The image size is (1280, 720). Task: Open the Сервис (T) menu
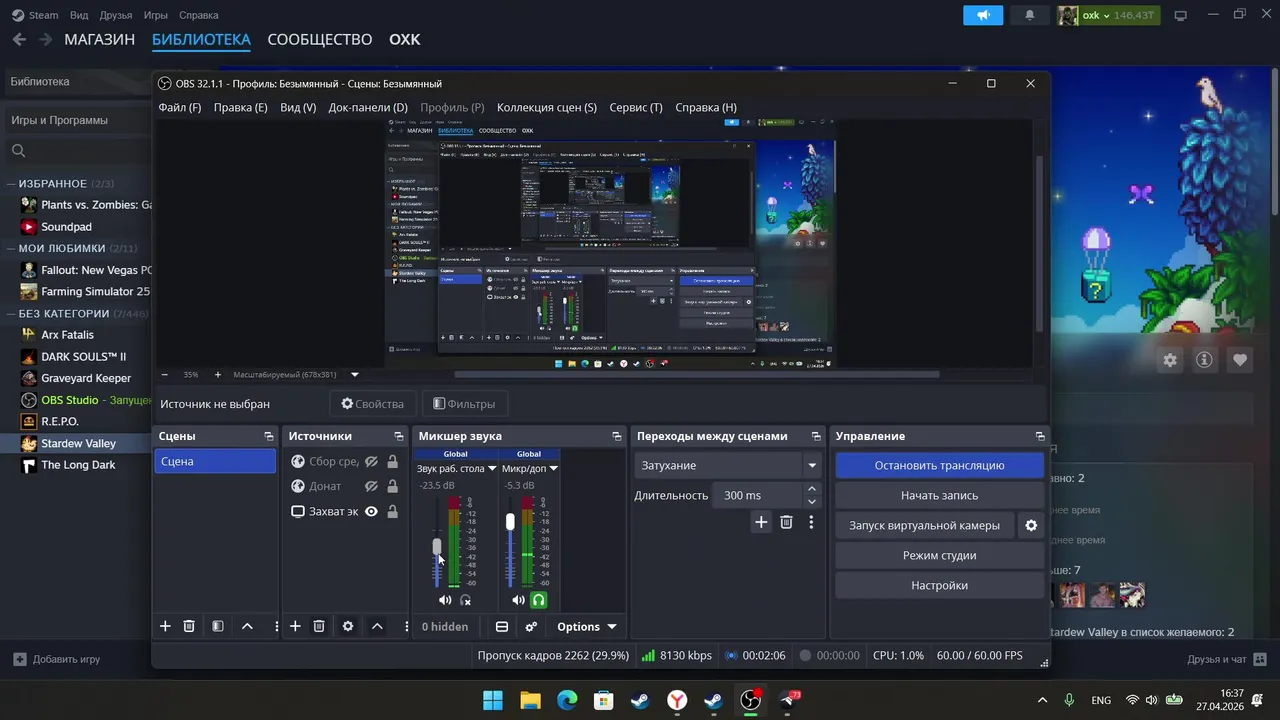(636, 107)
